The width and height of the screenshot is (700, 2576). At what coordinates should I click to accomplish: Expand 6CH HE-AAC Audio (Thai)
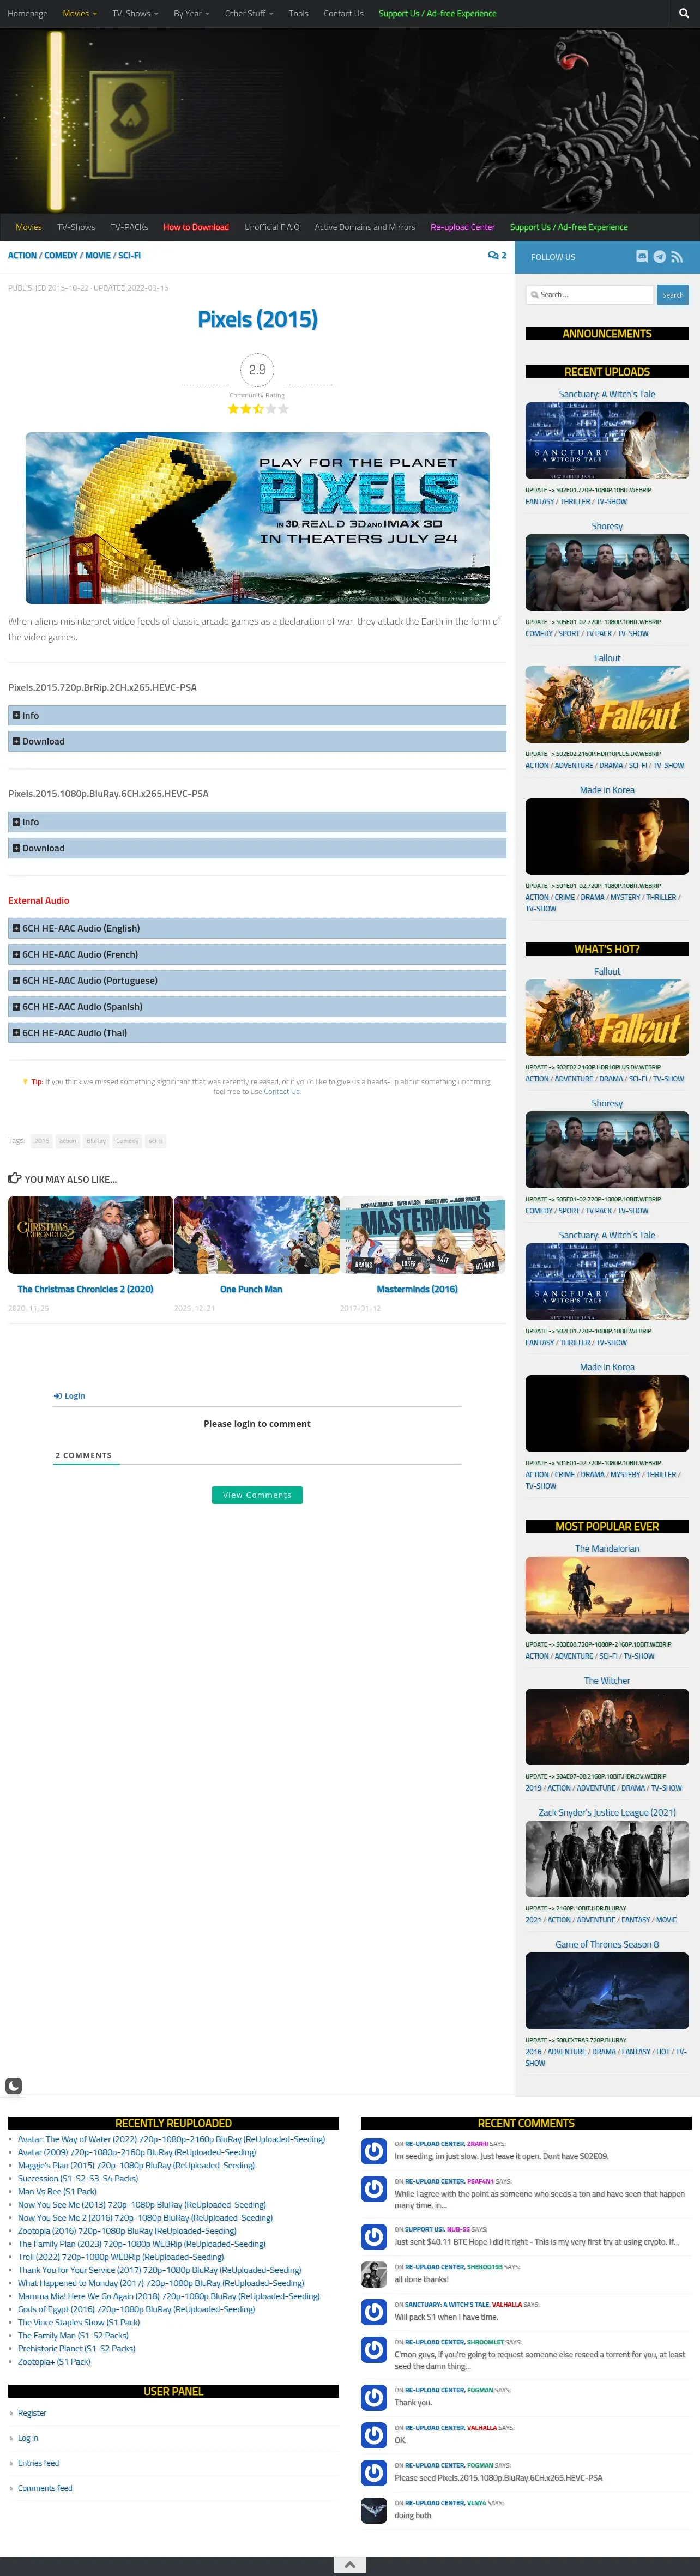[257, 1033]
